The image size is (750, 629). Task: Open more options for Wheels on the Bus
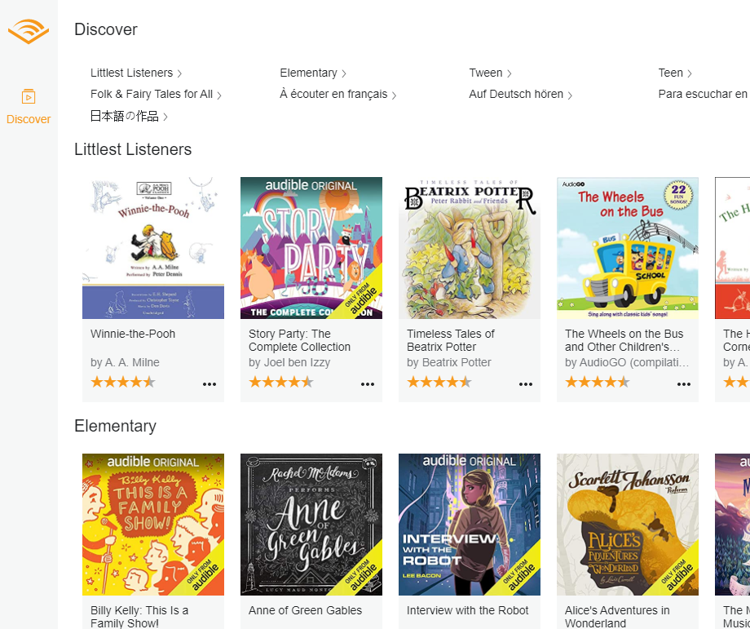tap(684, 384)
